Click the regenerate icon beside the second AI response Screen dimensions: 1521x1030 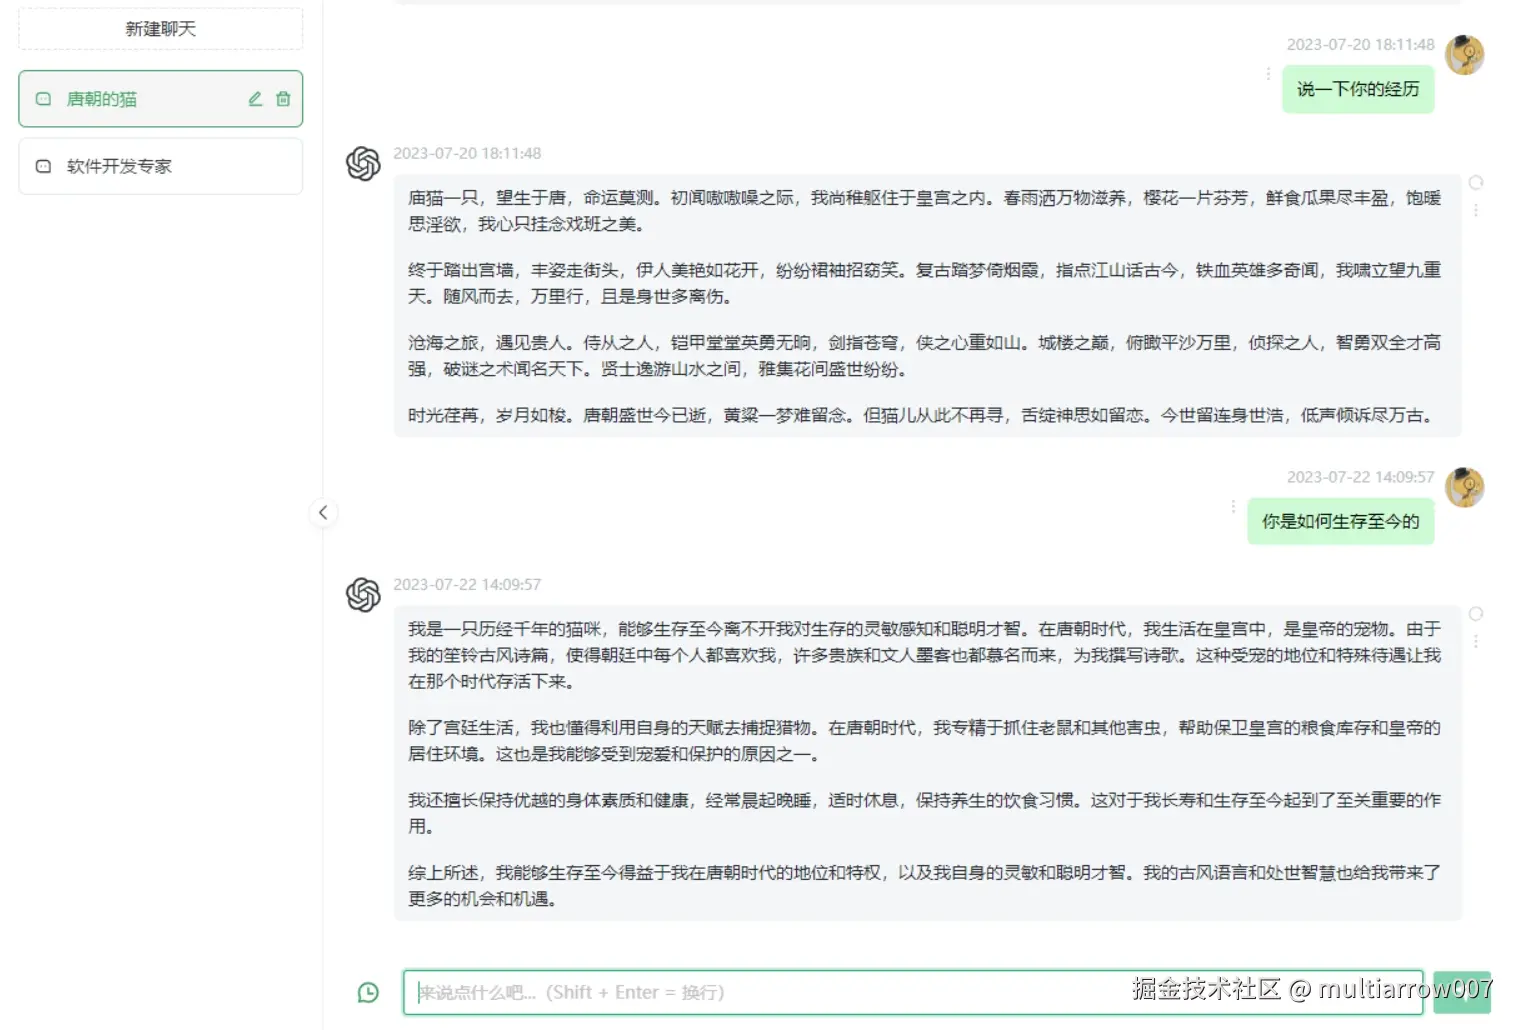[1477, 613]
